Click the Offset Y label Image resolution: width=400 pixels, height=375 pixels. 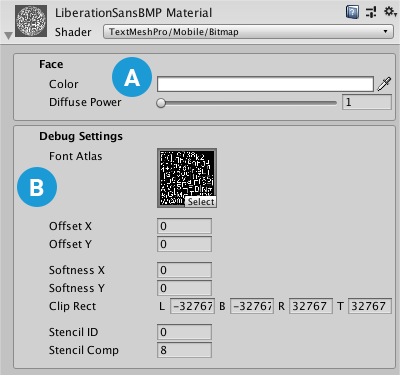coord(70,244)
